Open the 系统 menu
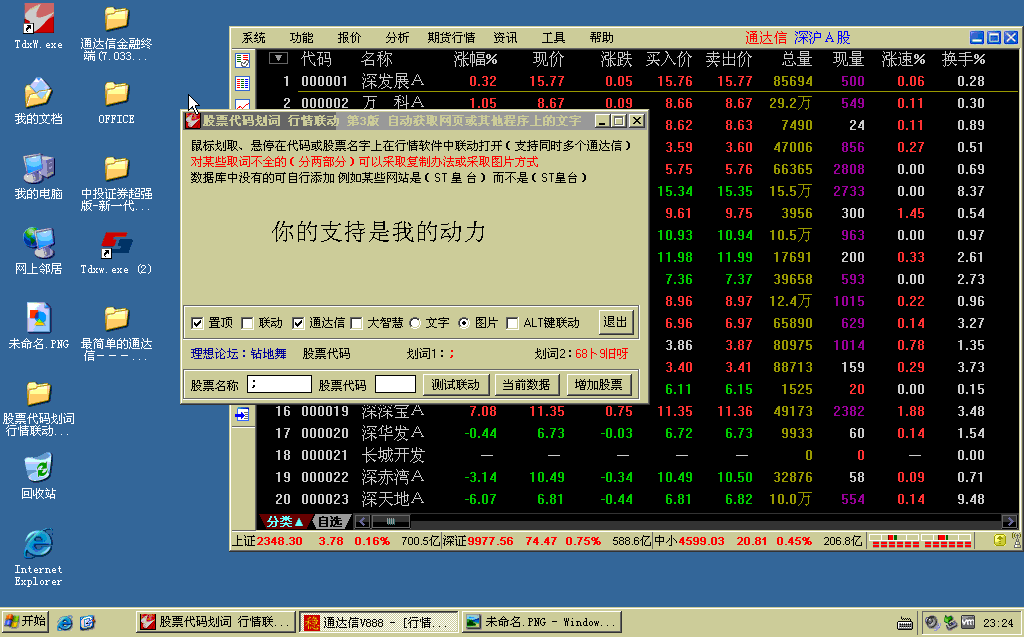Viewport: 1024px width, 637px height. pyautogui.click(x=253, y=38)
